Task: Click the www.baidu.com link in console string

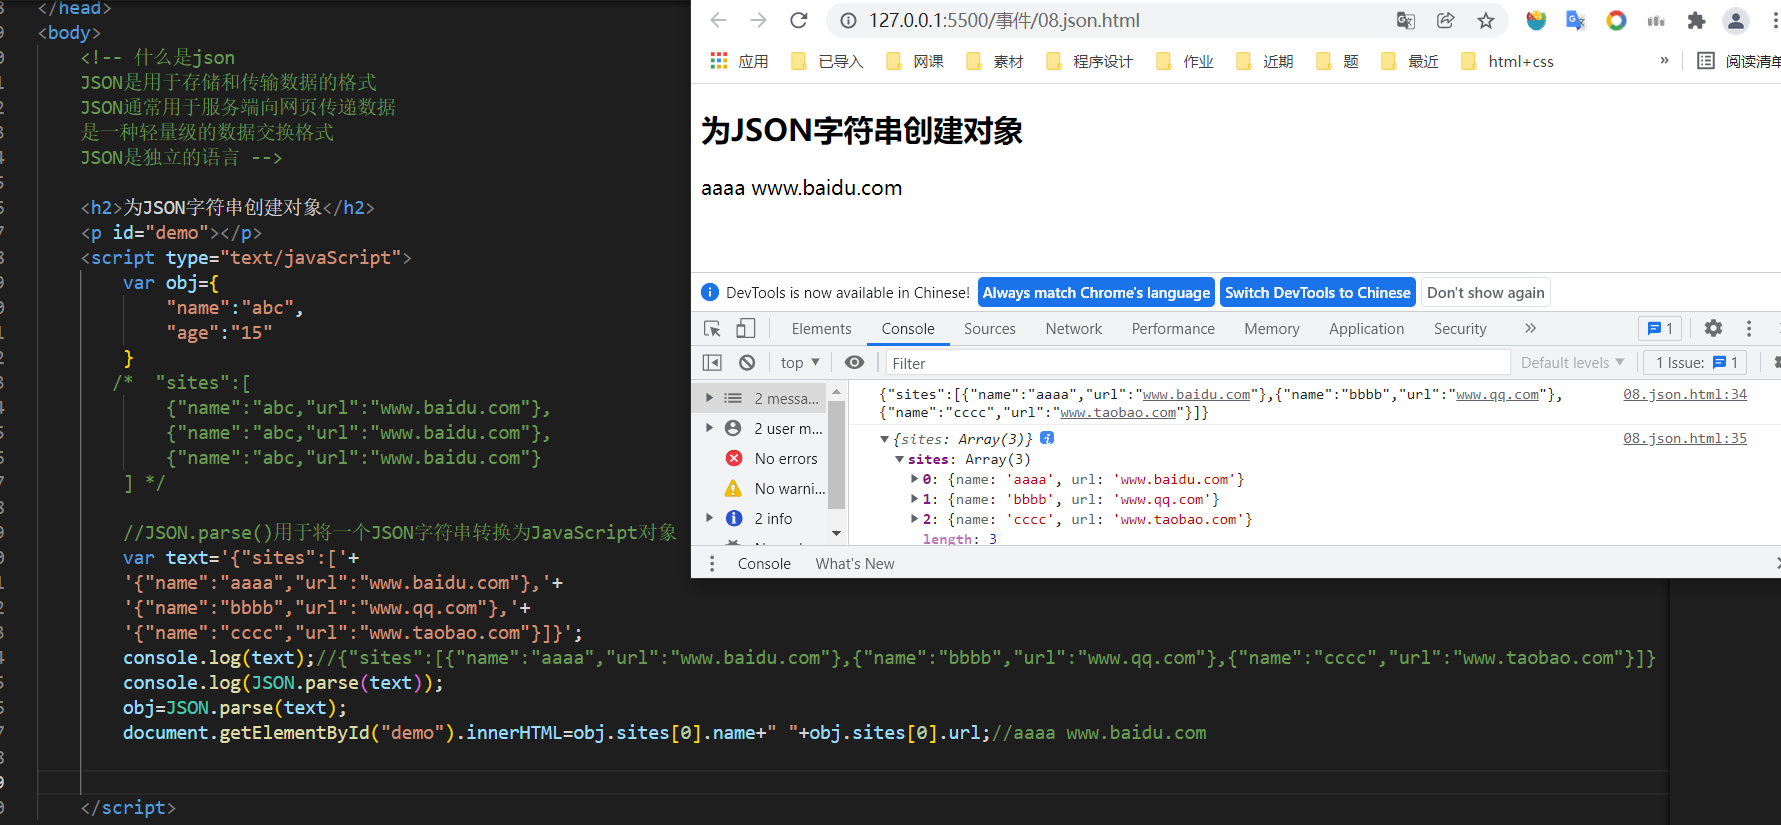Action: [1196, 394]
